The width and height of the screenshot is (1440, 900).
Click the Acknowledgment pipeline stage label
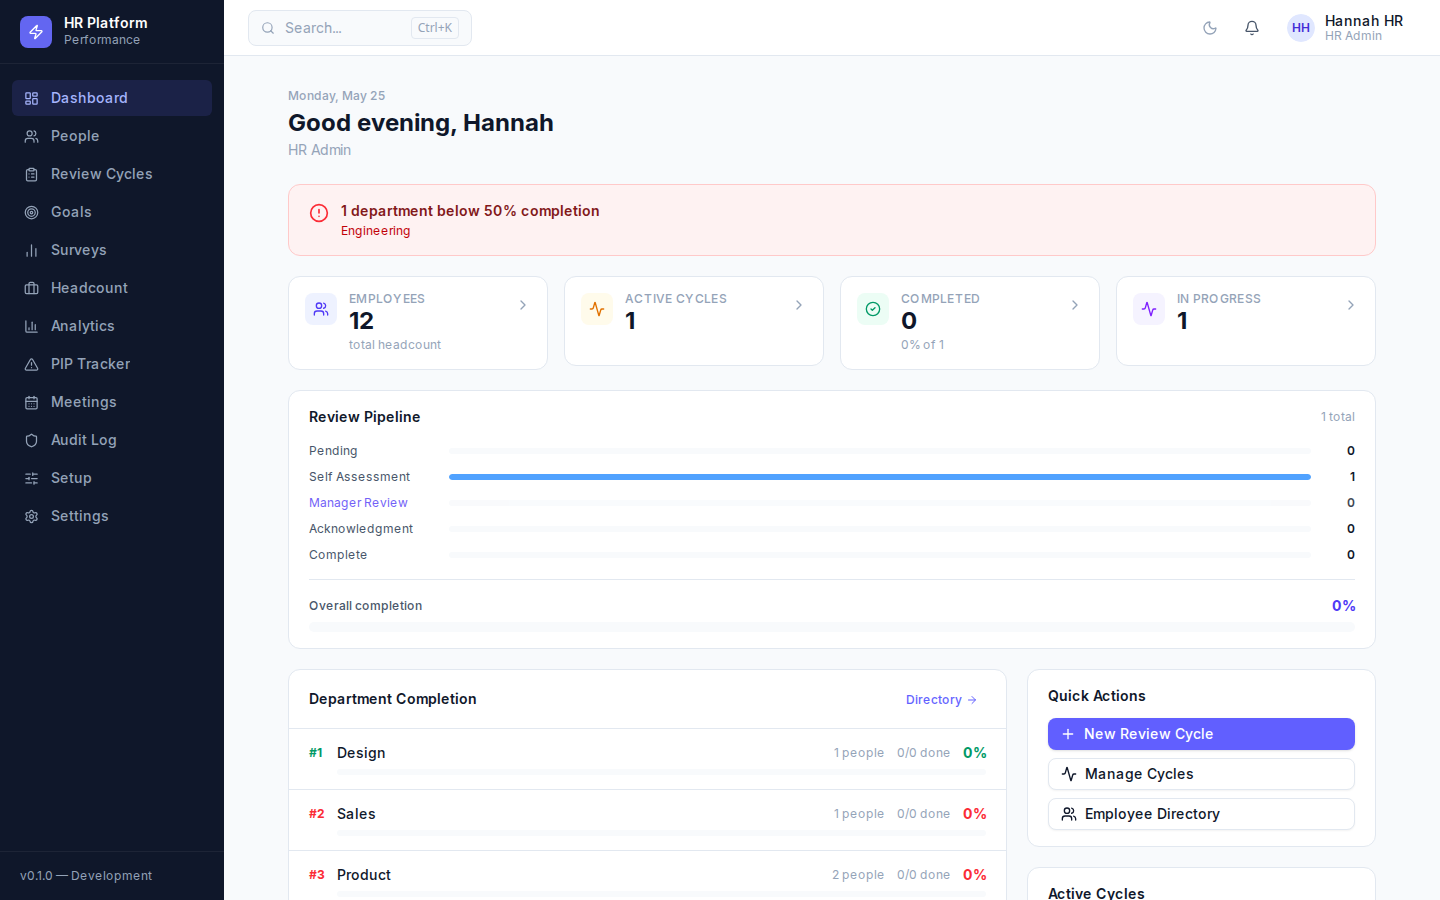[361, 529]
